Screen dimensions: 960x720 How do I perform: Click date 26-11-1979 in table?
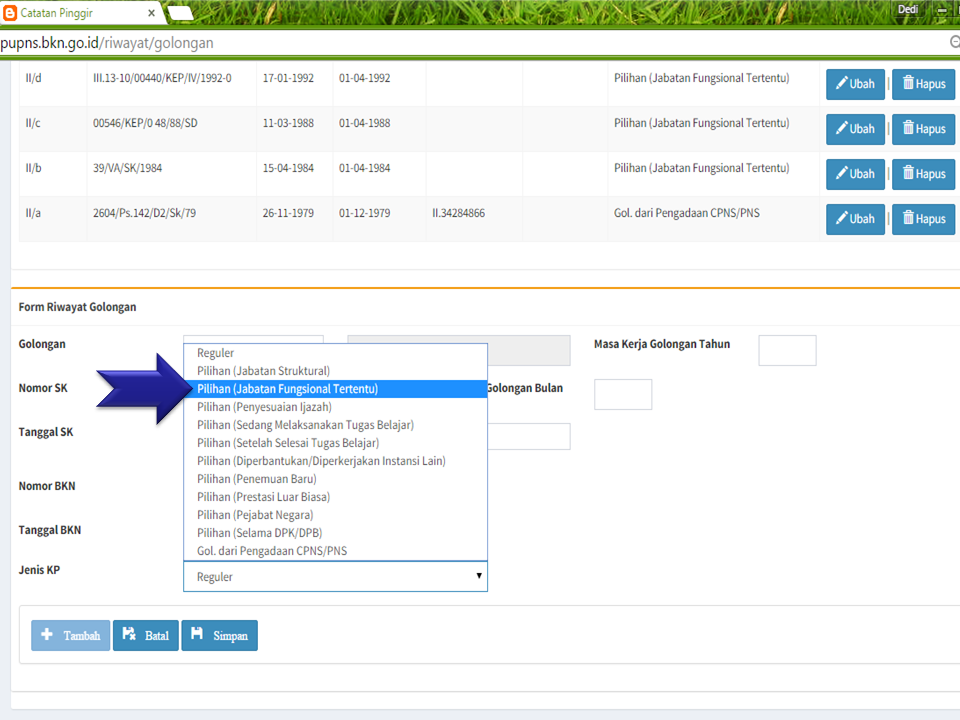(x=288, y=213)
